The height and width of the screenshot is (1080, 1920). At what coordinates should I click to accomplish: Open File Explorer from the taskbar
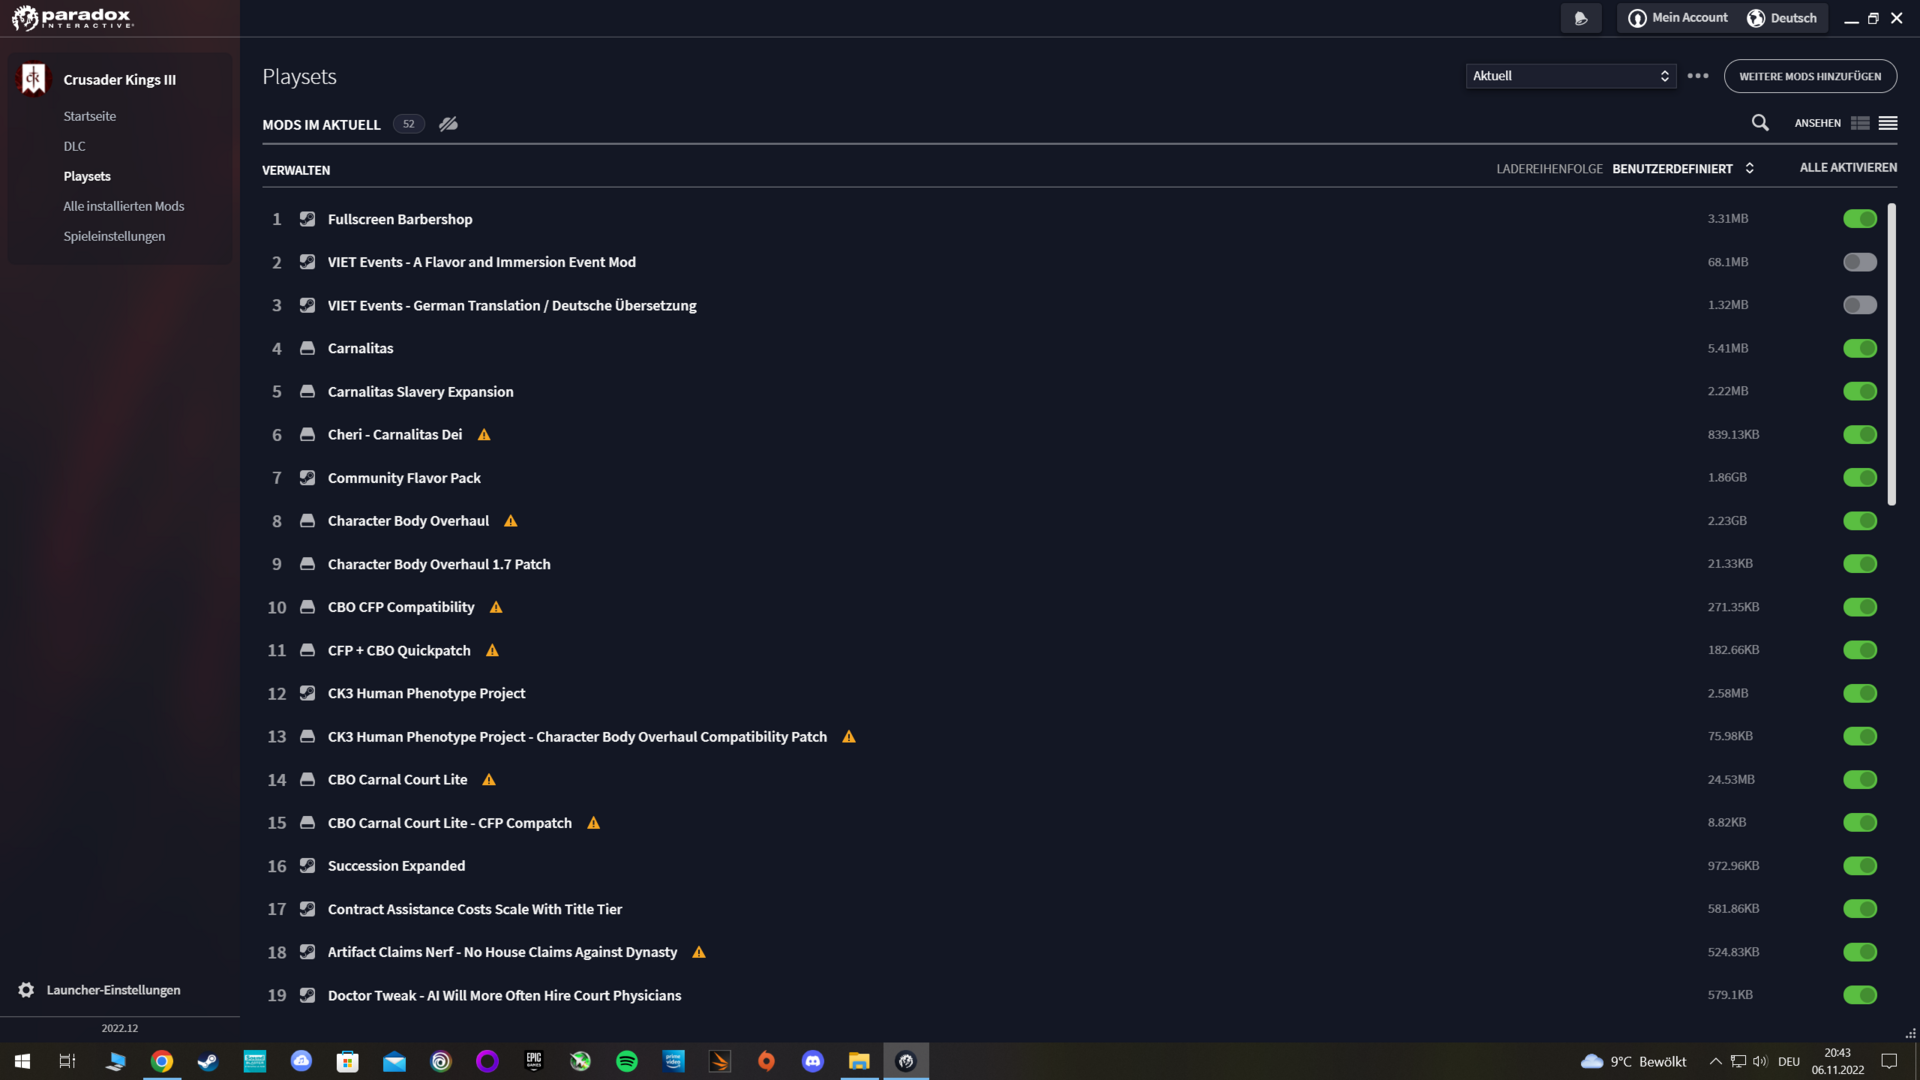pyautogui.click(x=859, y=1061)
